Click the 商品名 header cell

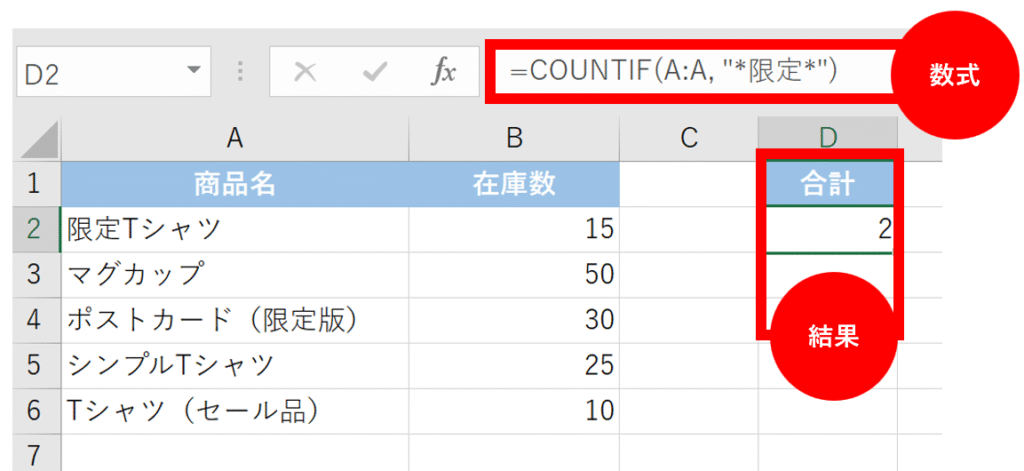click(234, 184)
